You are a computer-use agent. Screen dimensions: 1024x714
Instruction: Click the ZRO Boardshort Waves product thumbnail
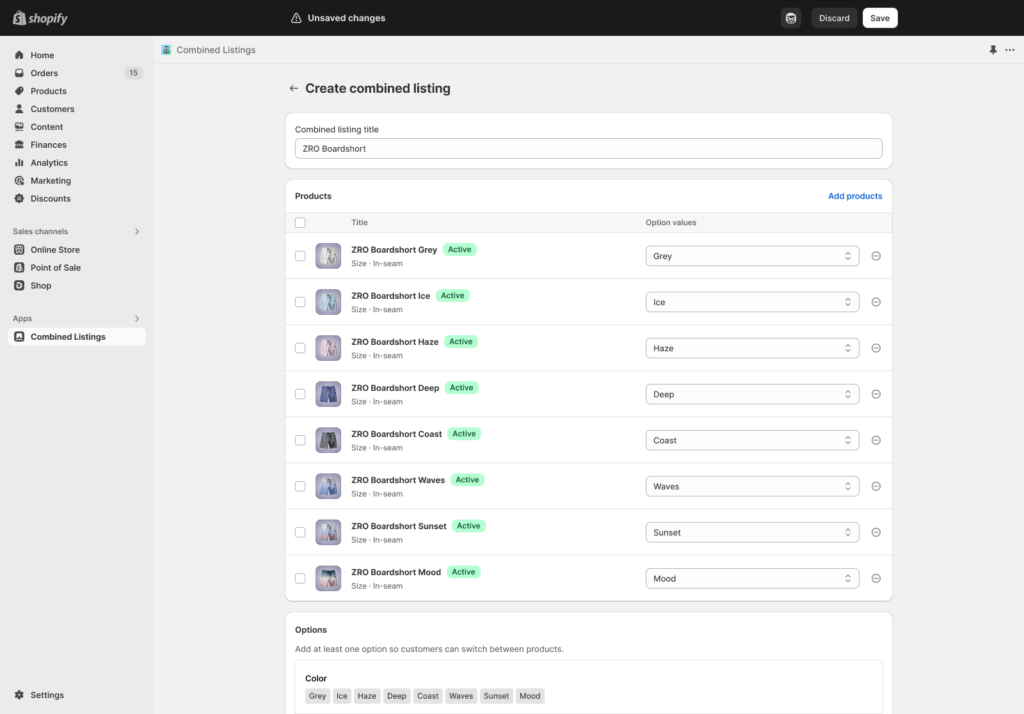328,486
